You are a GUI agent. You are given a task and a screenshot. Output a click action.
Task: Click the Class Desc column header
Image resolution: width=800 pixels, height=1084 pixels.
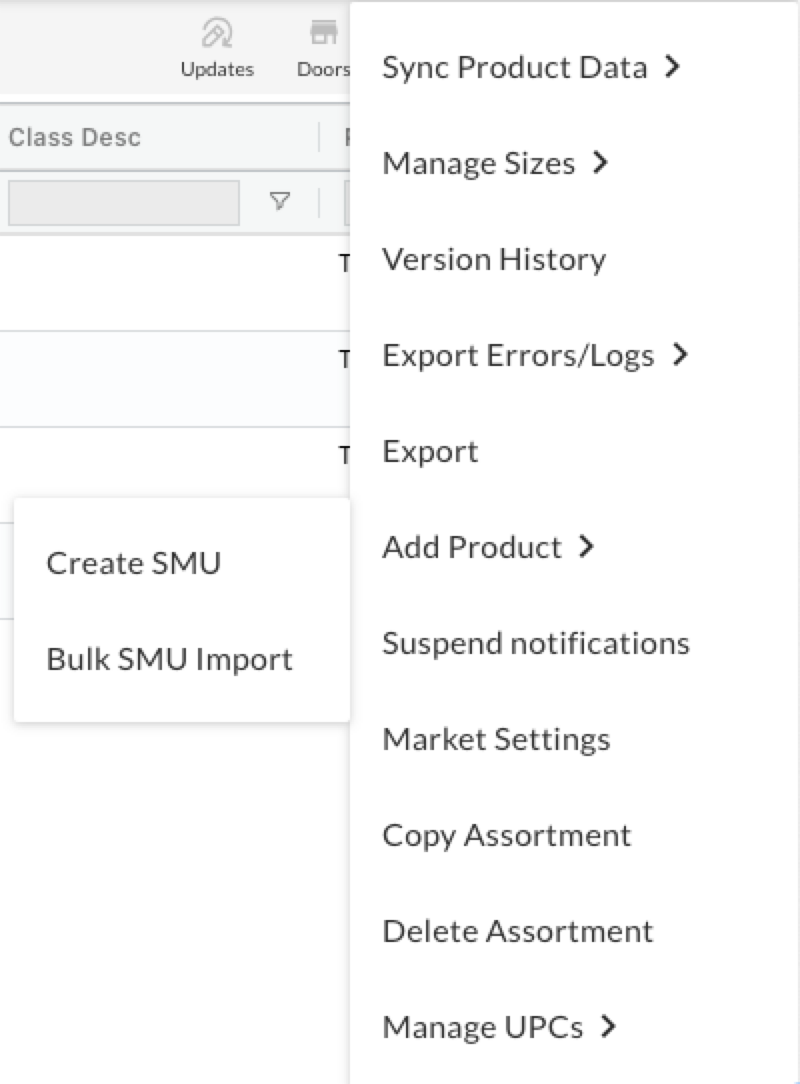tap(75, 137)
